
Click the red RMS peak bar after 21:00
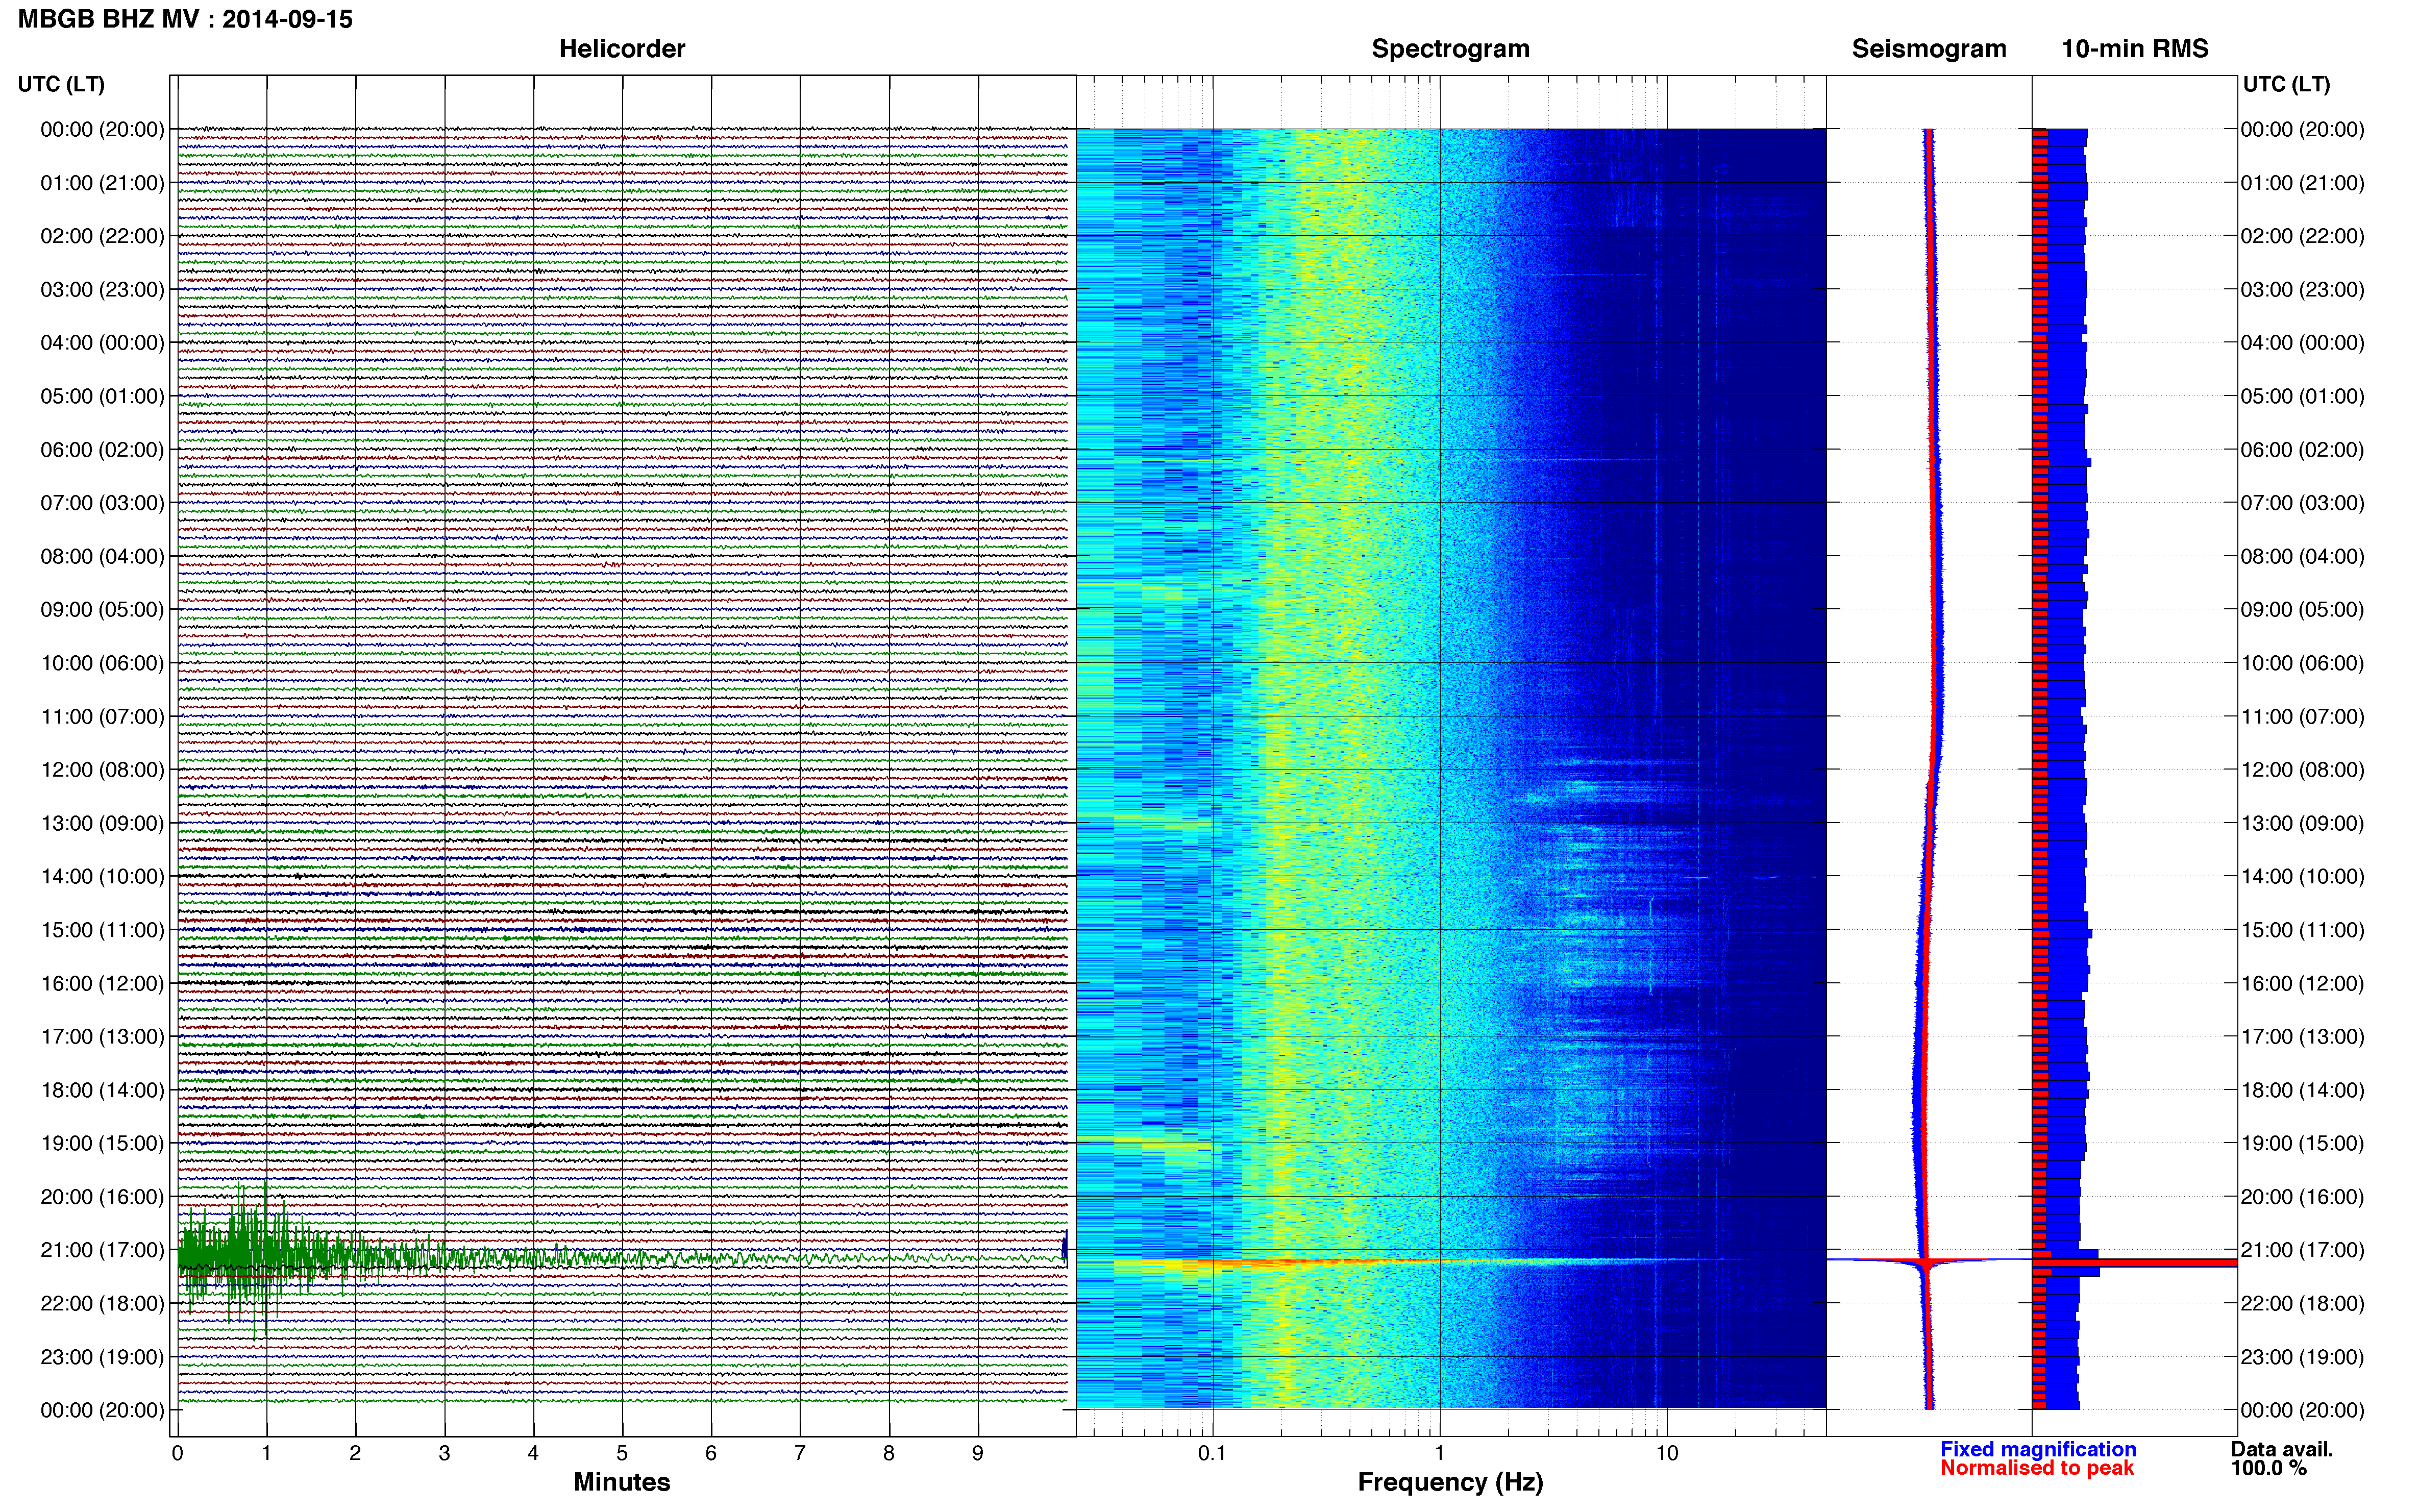[x=2134, y=1263]
